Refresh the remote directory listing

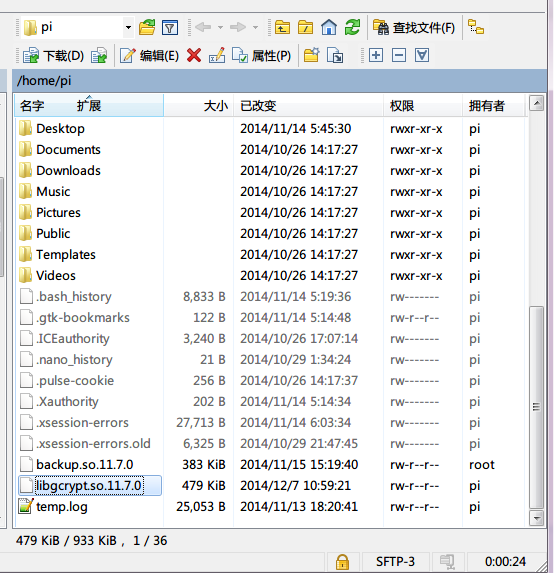(352, 27)
